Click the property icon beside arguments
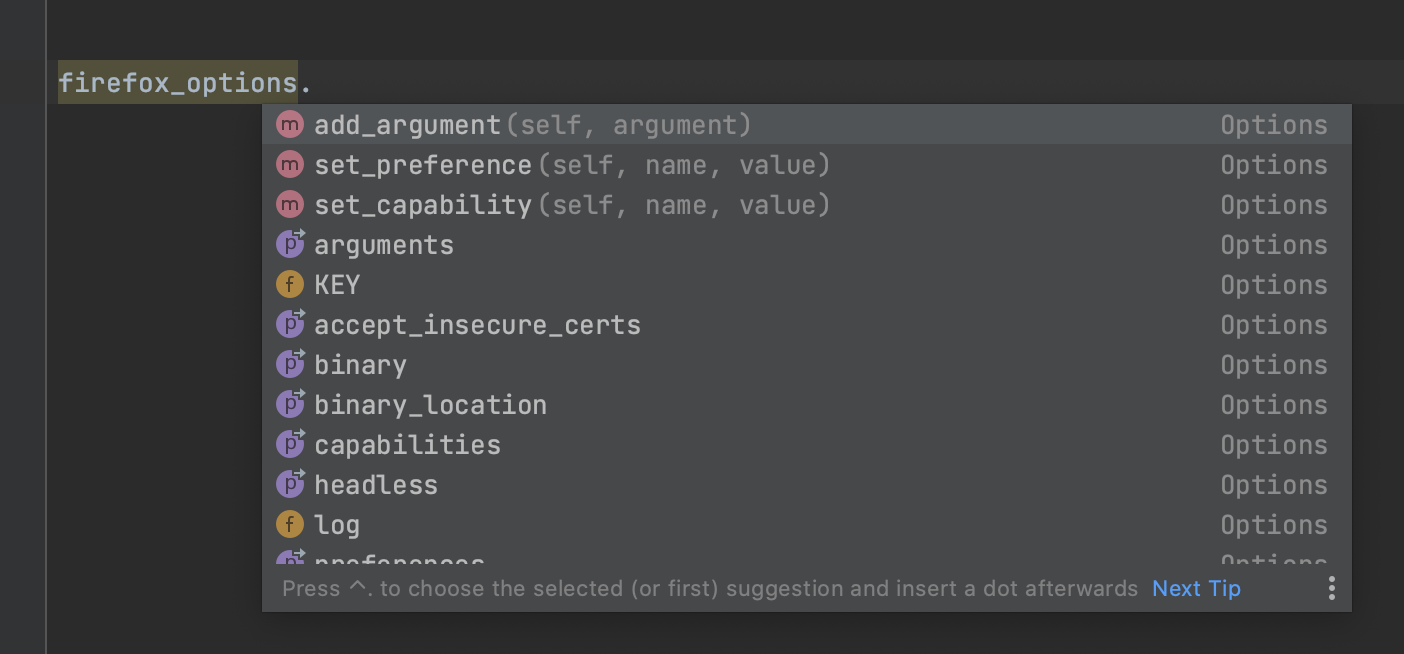 [289, 245]
